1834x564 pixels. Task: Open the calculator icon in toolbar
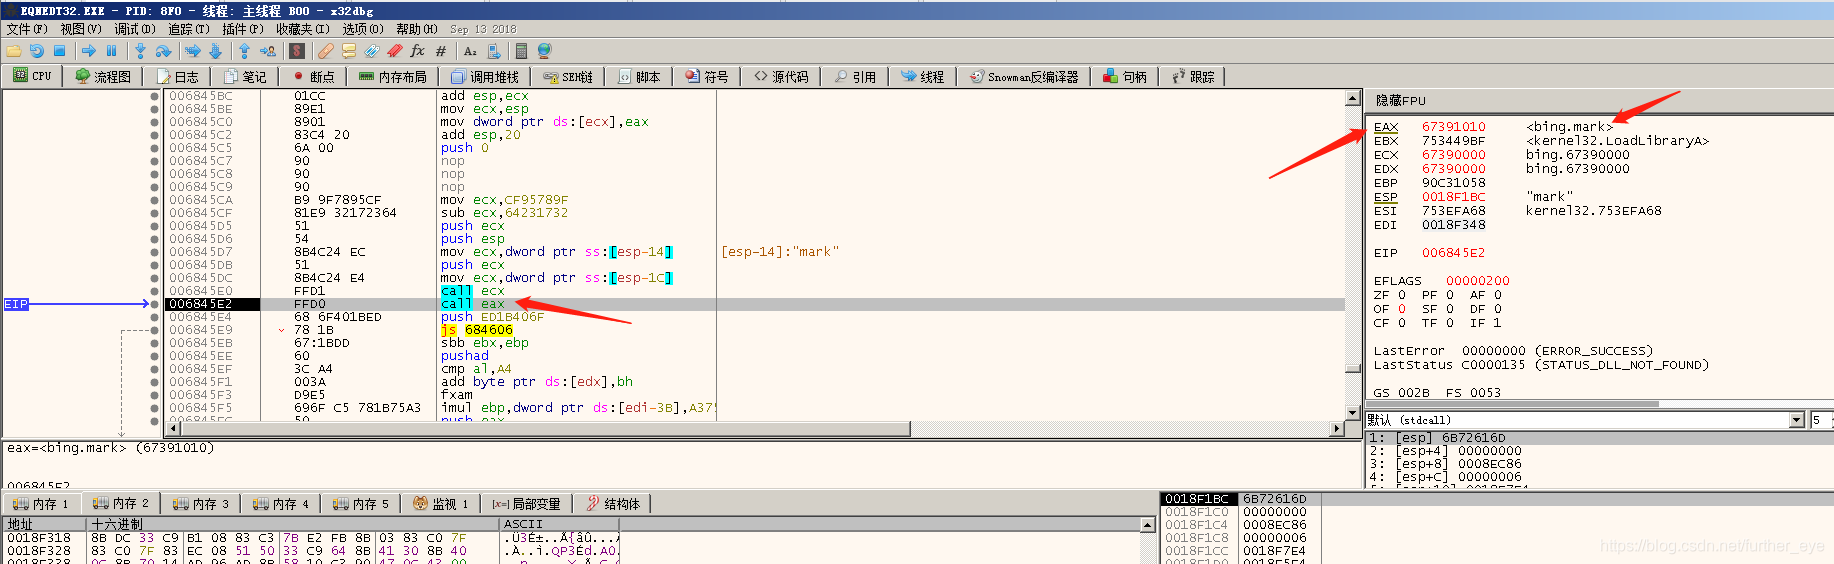(x=521, y=51)
